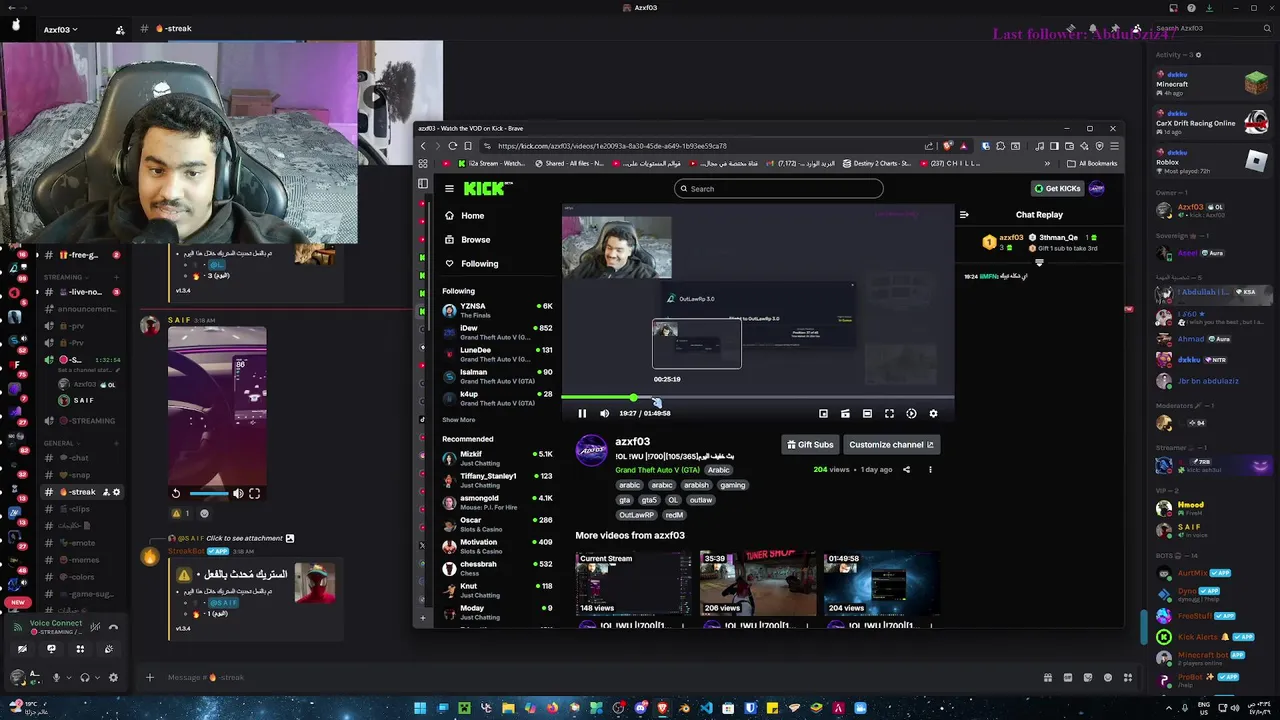Screen dimensions: 1280x720
Task: Open playback speed control in Kick player
Action: click(911, 413)
